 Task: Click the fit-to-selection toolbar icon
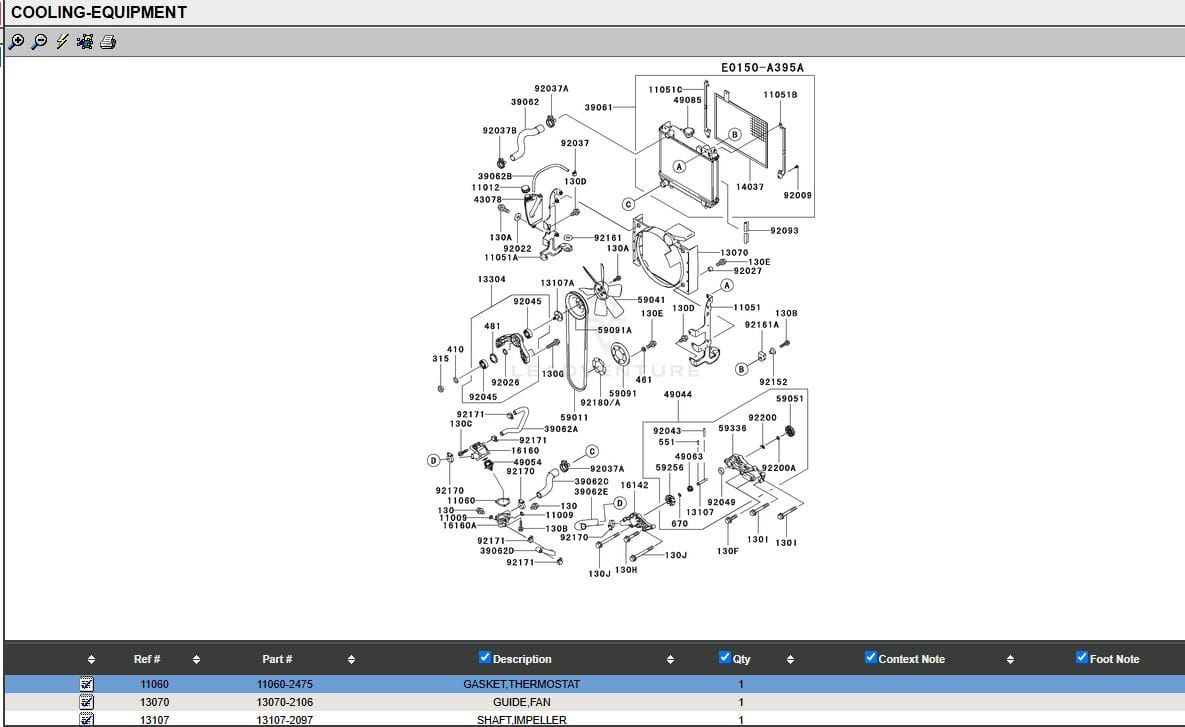tap(85, 42)
